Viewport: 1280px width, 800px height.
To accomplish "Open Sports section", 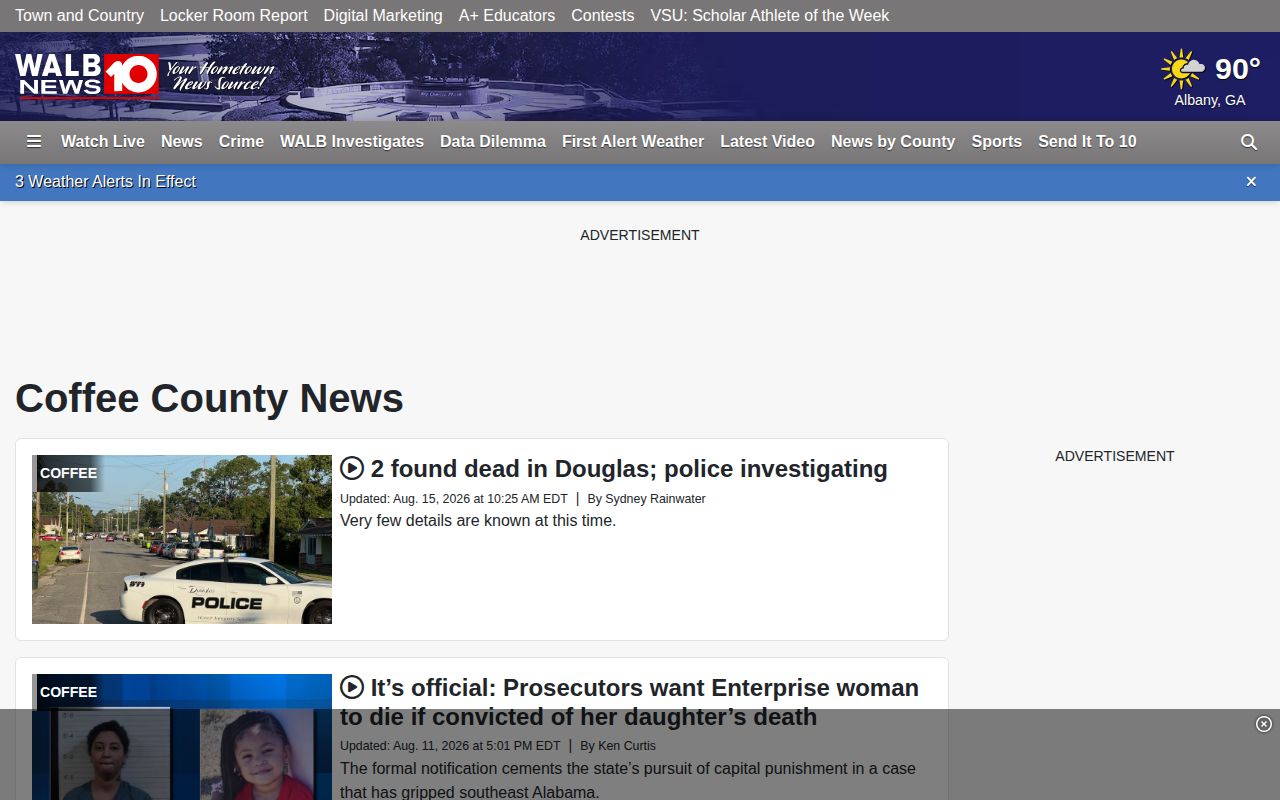I will tap(996, 141).
